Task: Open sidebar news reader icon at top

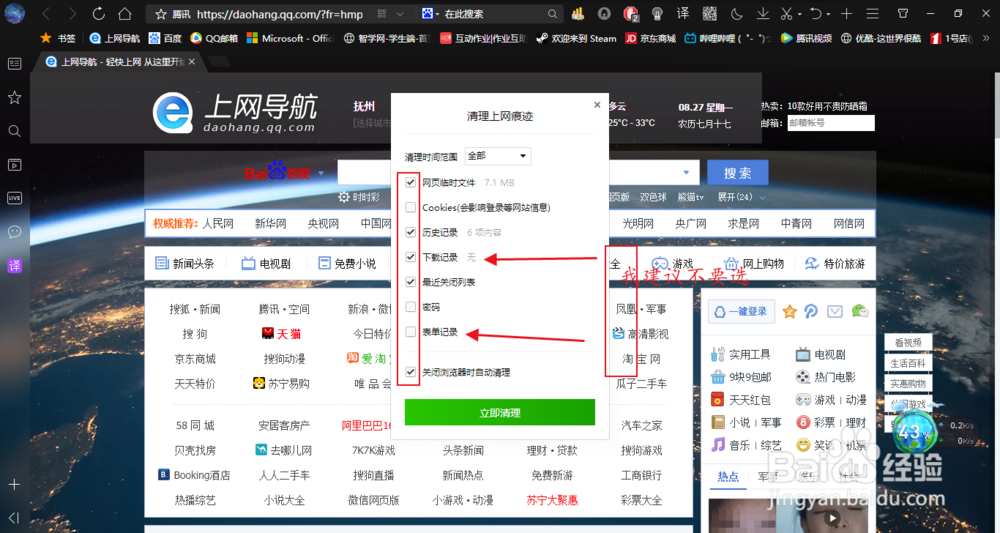Action: [x=14, y=63]
